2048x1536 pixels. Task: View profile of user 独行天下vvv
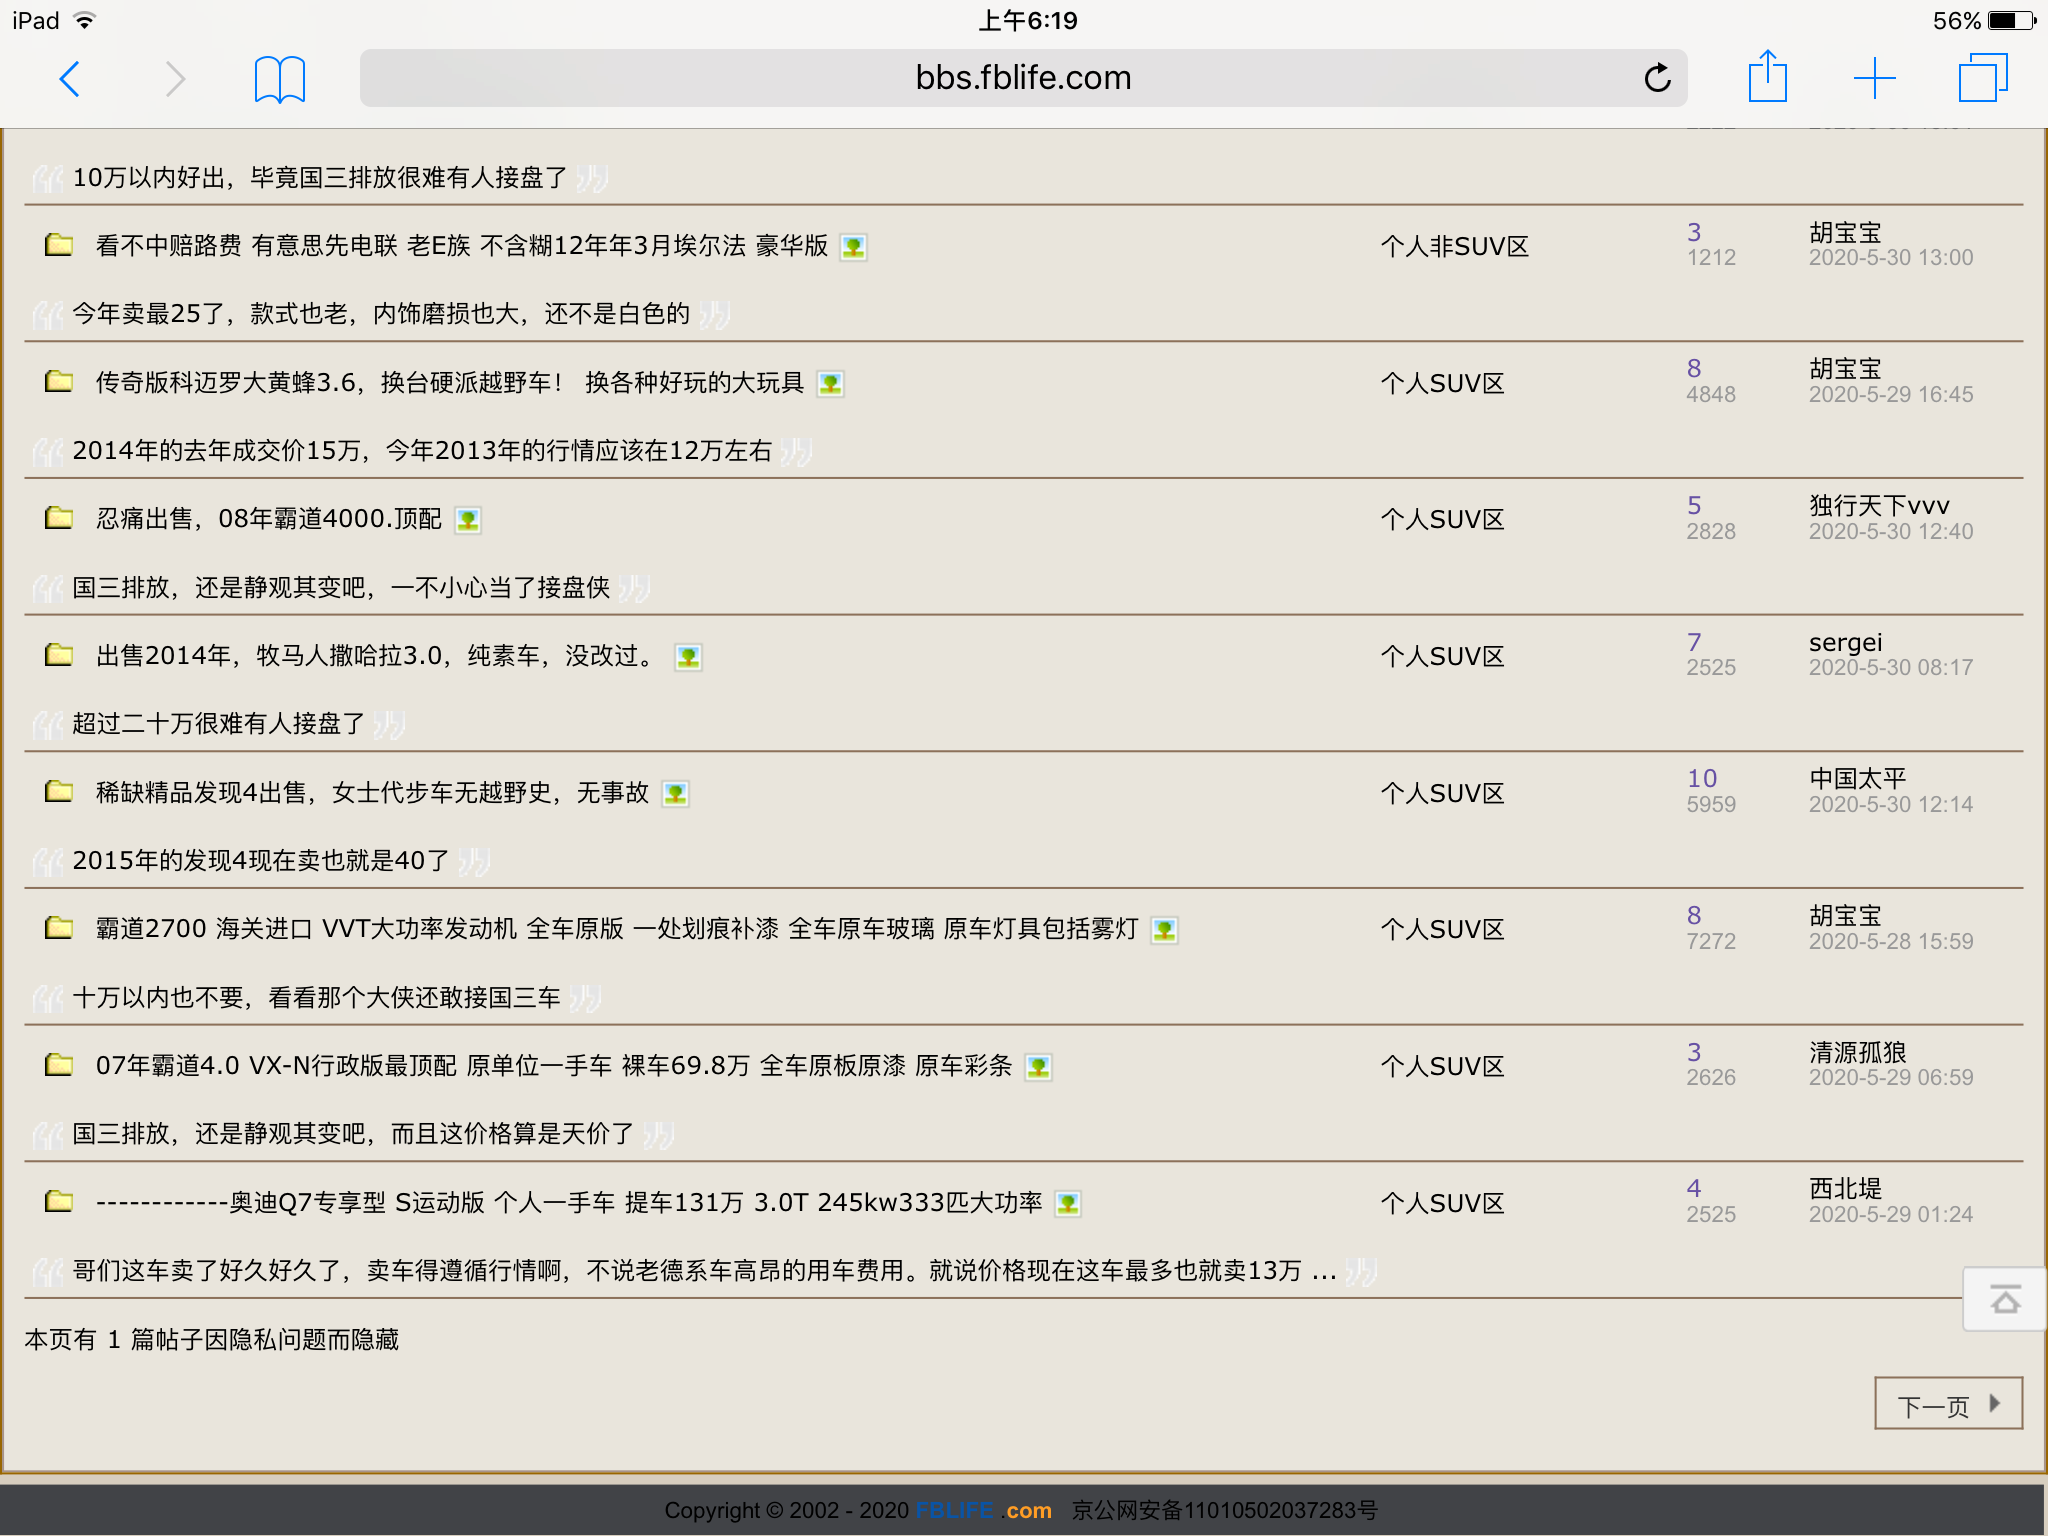[x=1878, y=505]
